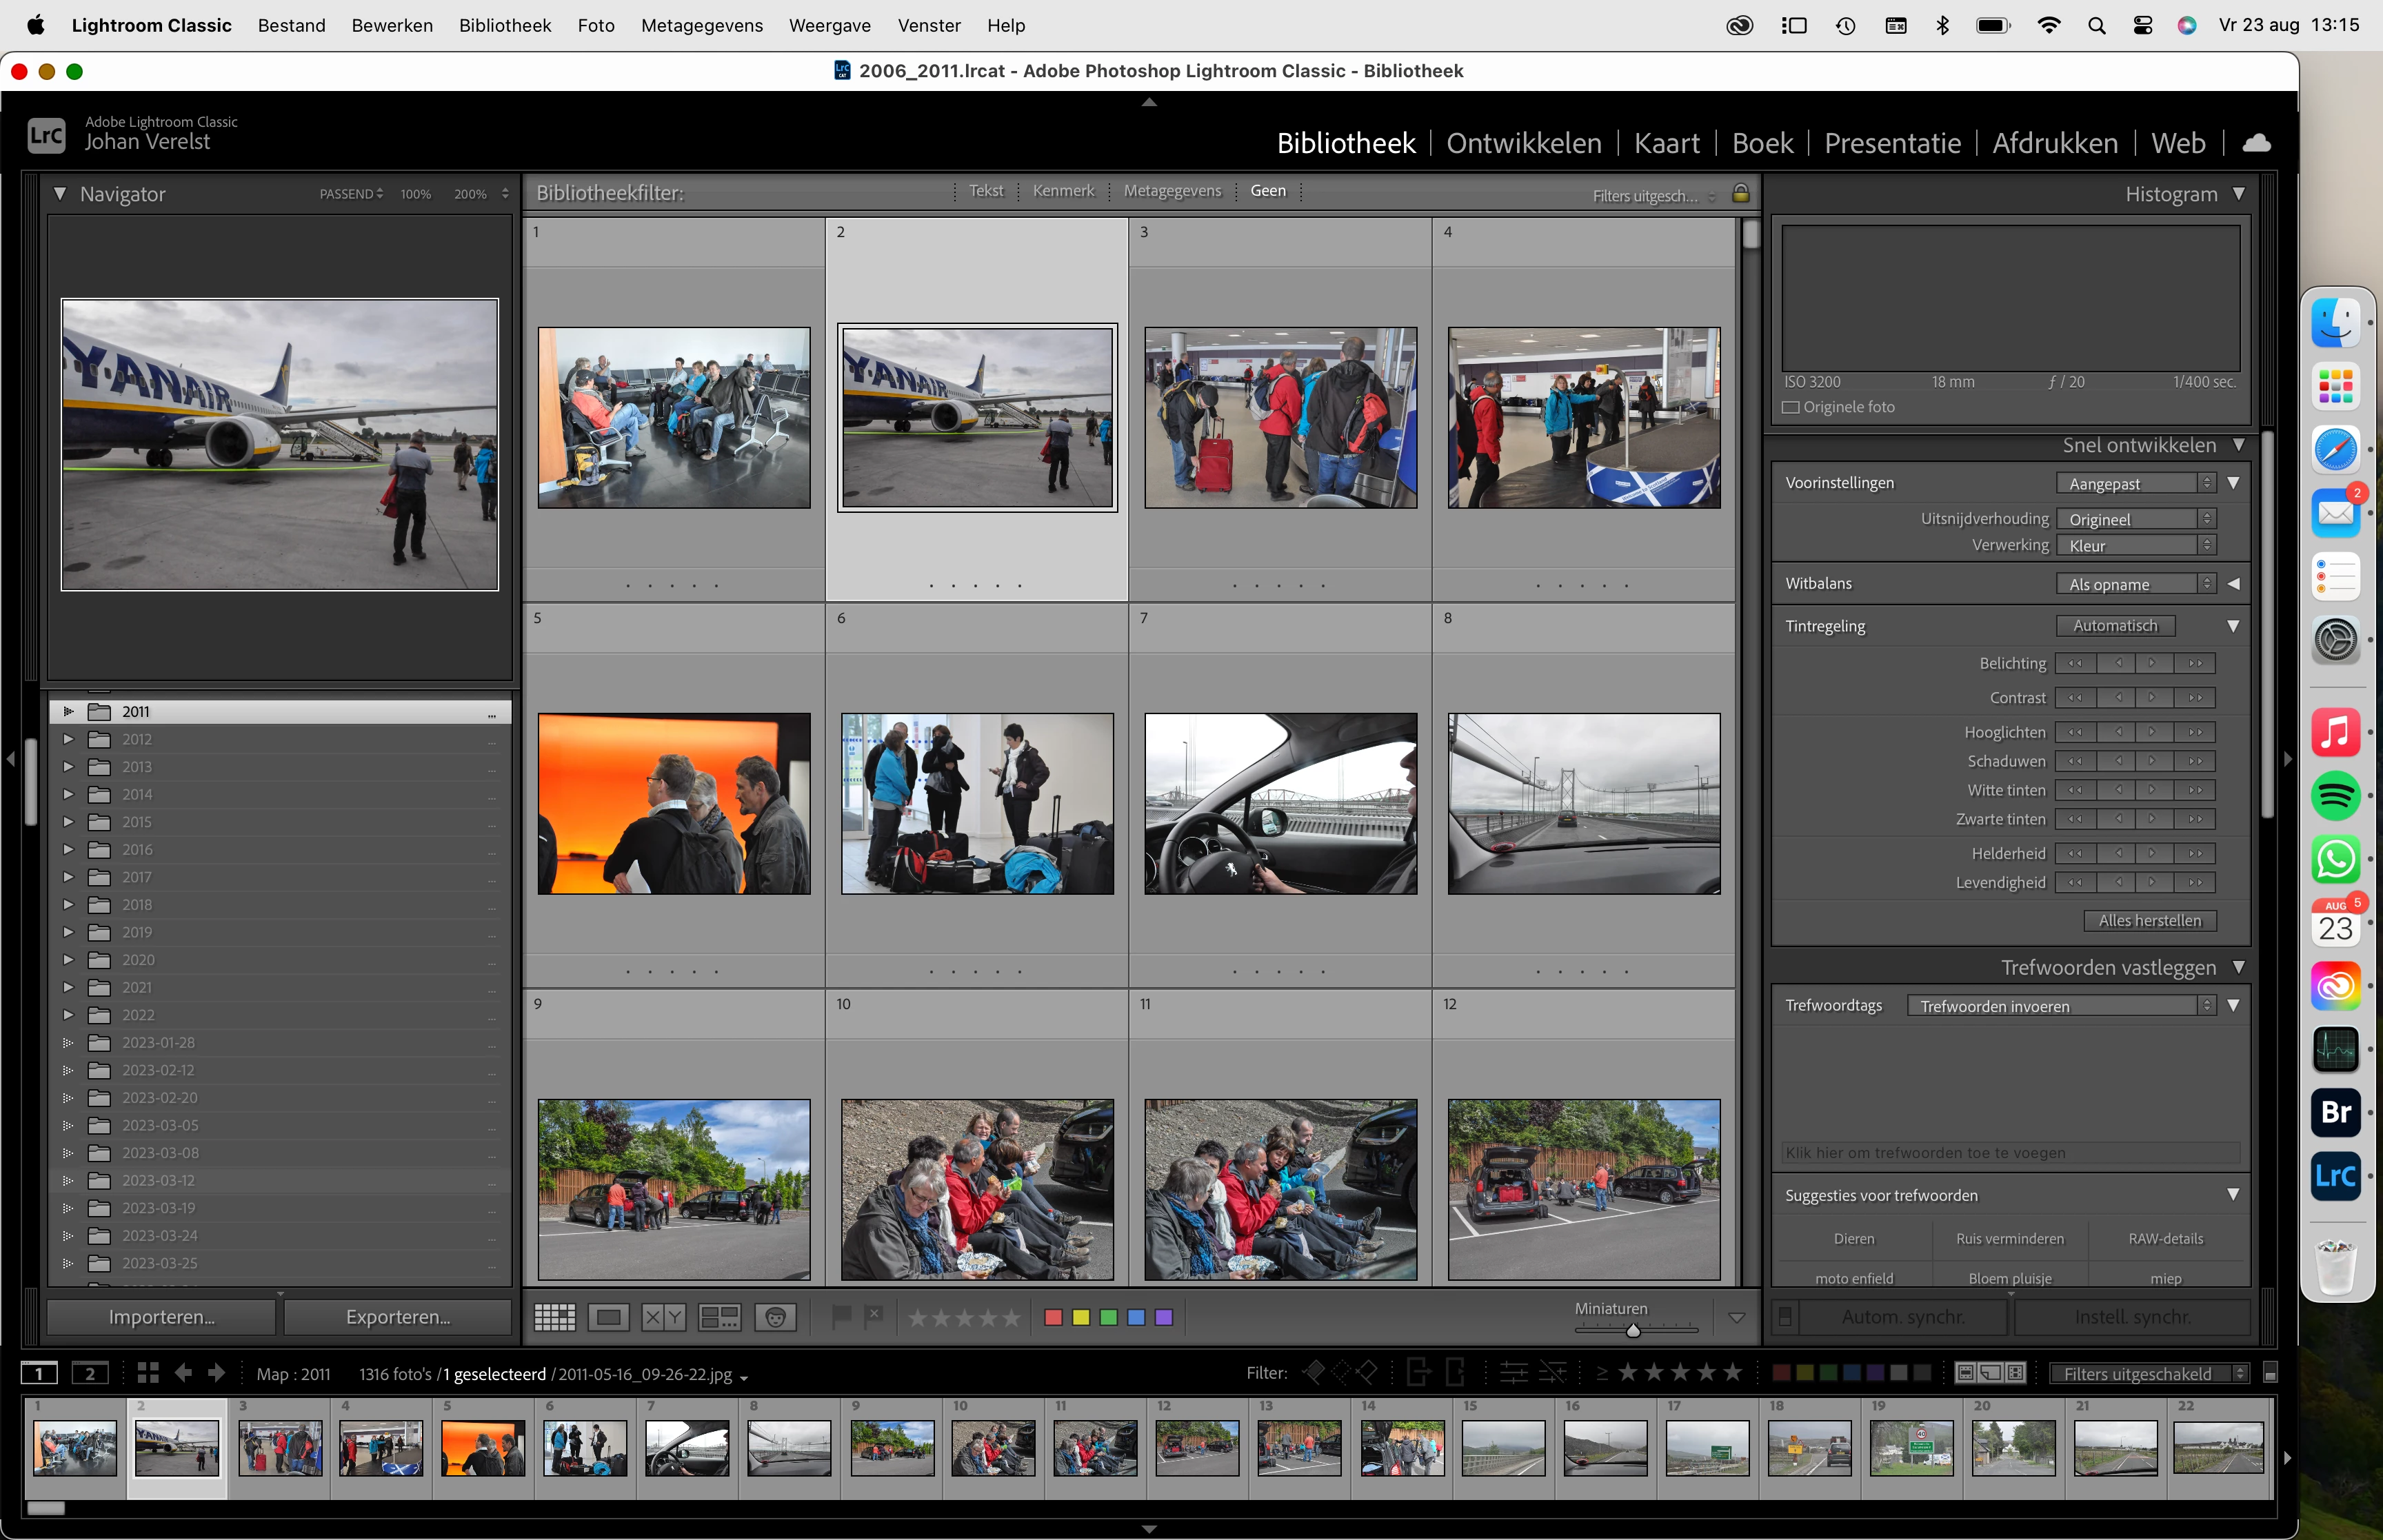Apply the red color label swatch
Screen dimensions: 2383x1540
pos(1052,1317)
